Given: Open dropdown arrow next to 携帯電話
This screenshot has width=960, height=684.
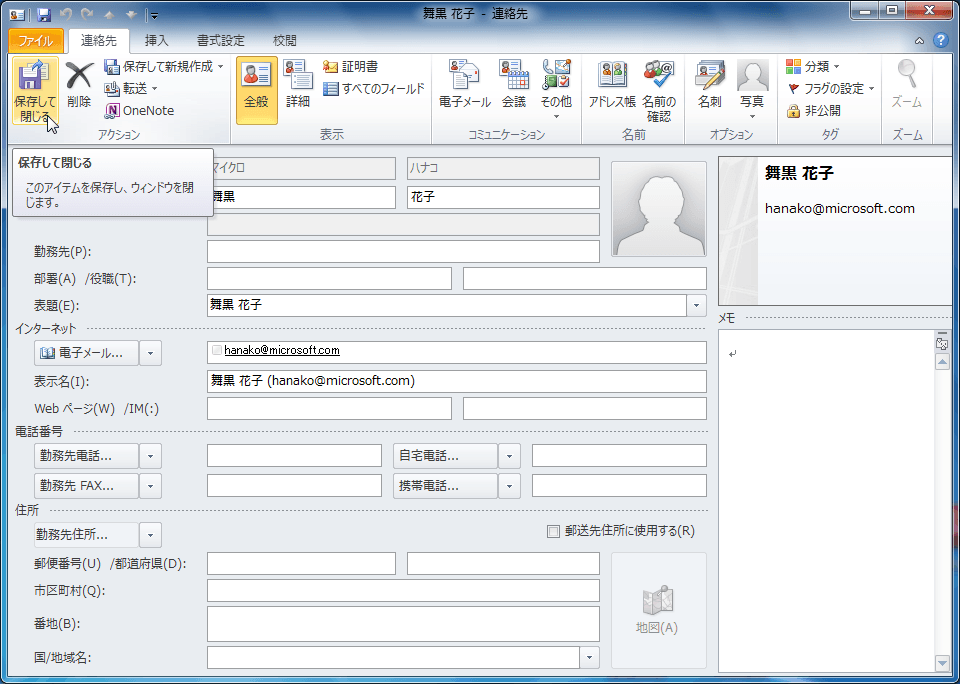Looking at the screenshot, I should tap(509, 486).
